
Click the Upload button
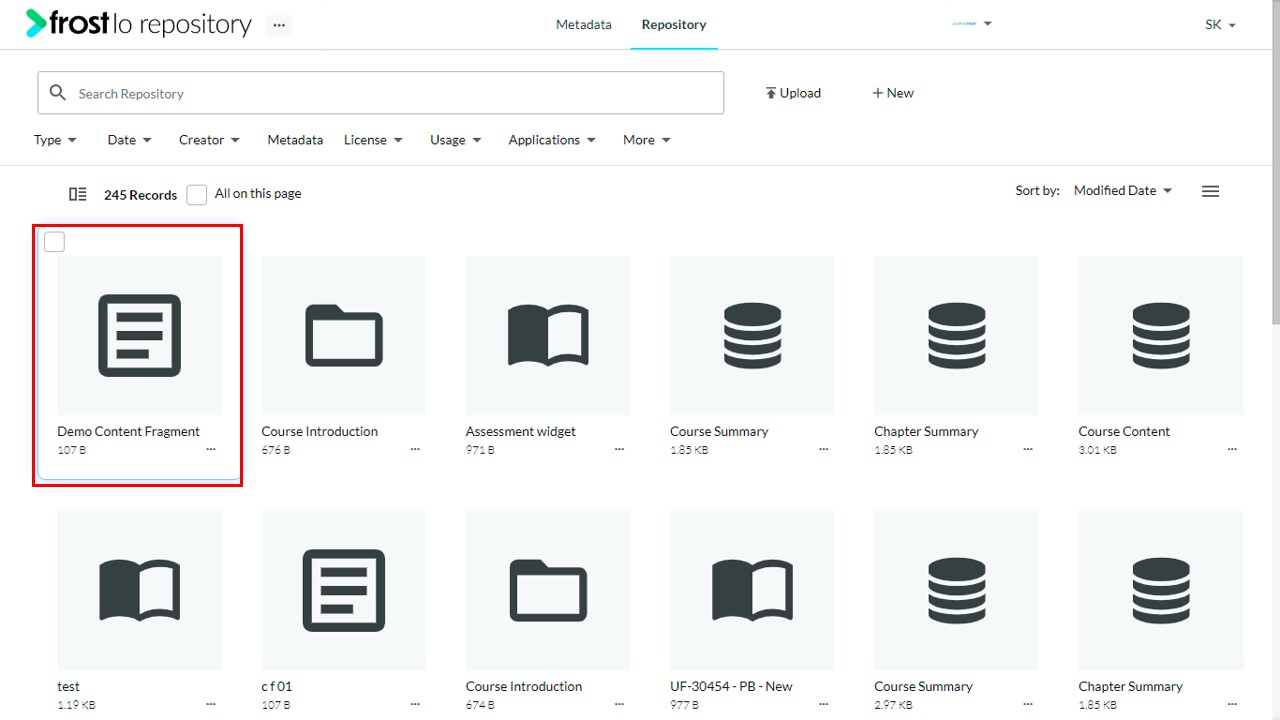click(793, 93)
